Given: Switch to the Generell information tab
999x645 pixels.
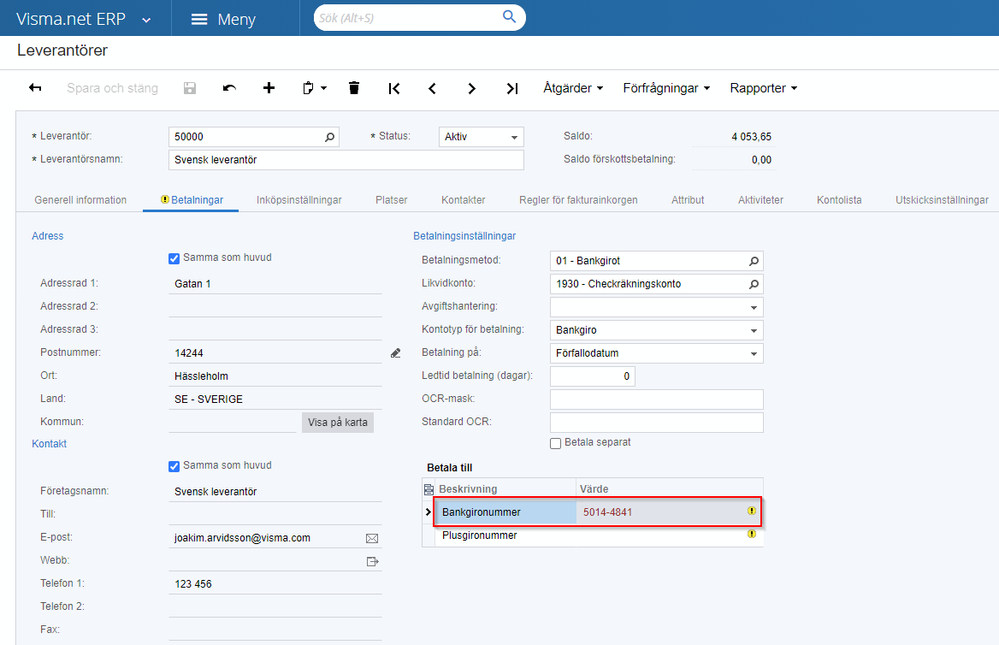Looking at the screenshot, I should click(80, 200).
